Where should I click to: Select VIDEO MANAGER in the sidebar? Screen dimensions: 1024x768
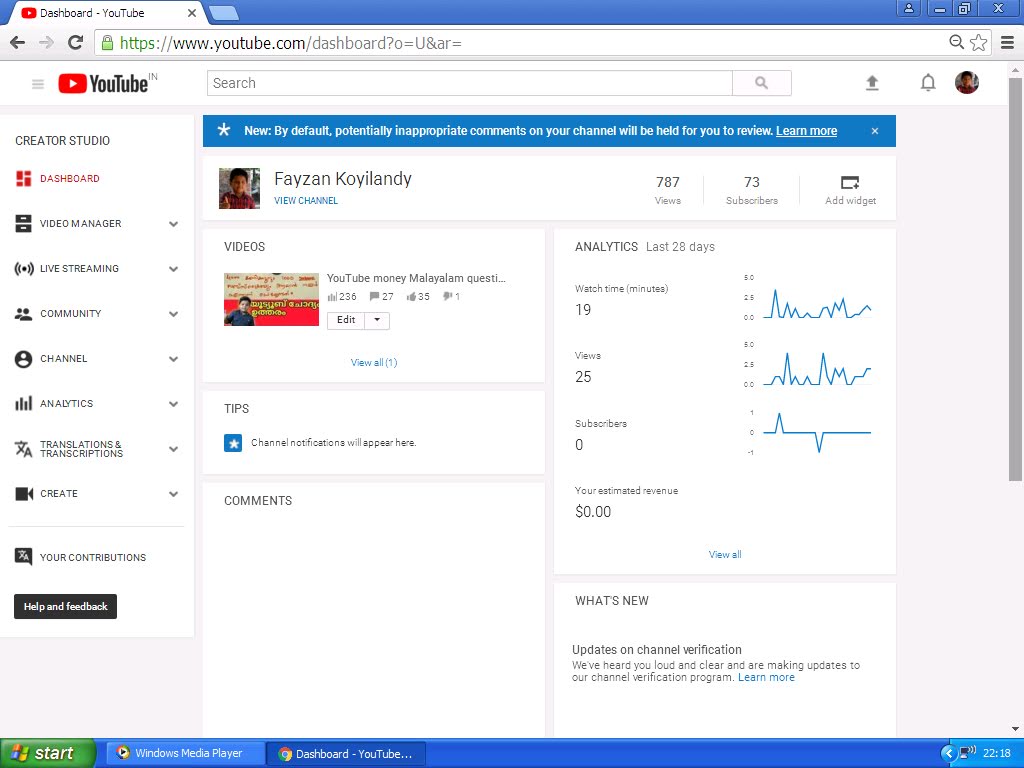pos(80,223)
